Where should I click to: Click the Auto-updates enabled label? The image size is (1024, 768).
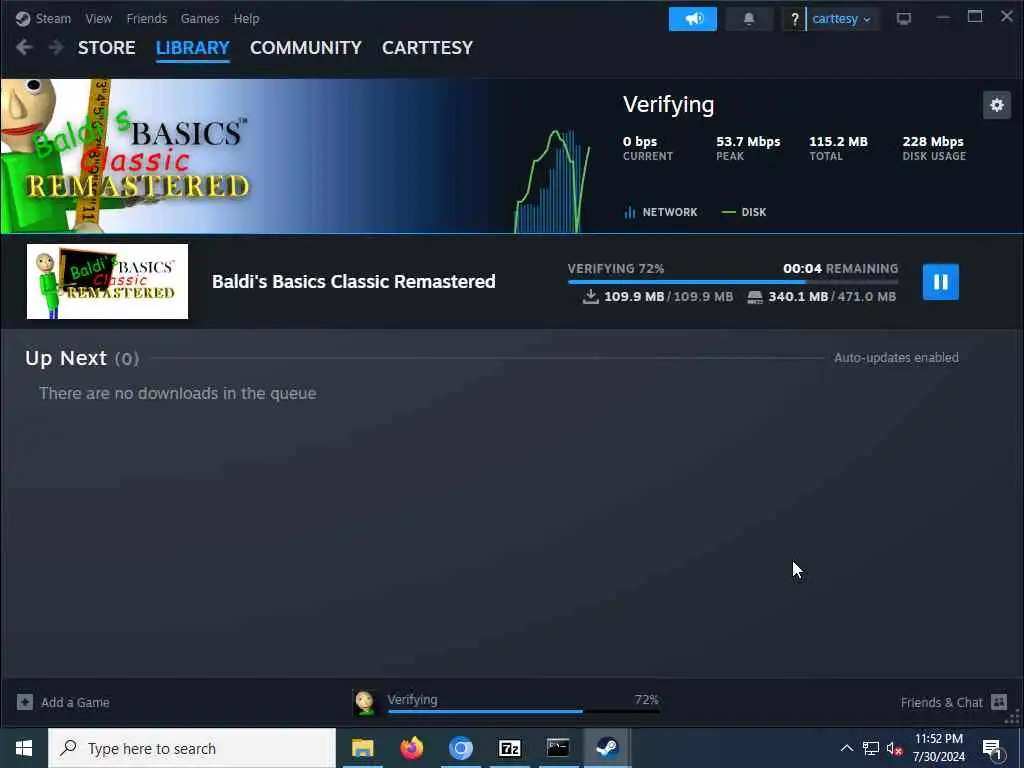point(896,358)
